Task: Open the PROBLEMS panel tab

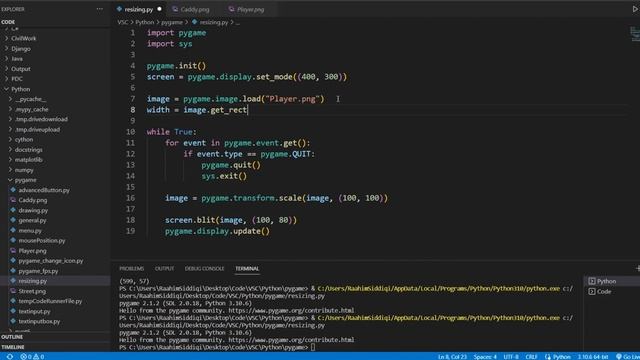Action: [x=131, y=269]
